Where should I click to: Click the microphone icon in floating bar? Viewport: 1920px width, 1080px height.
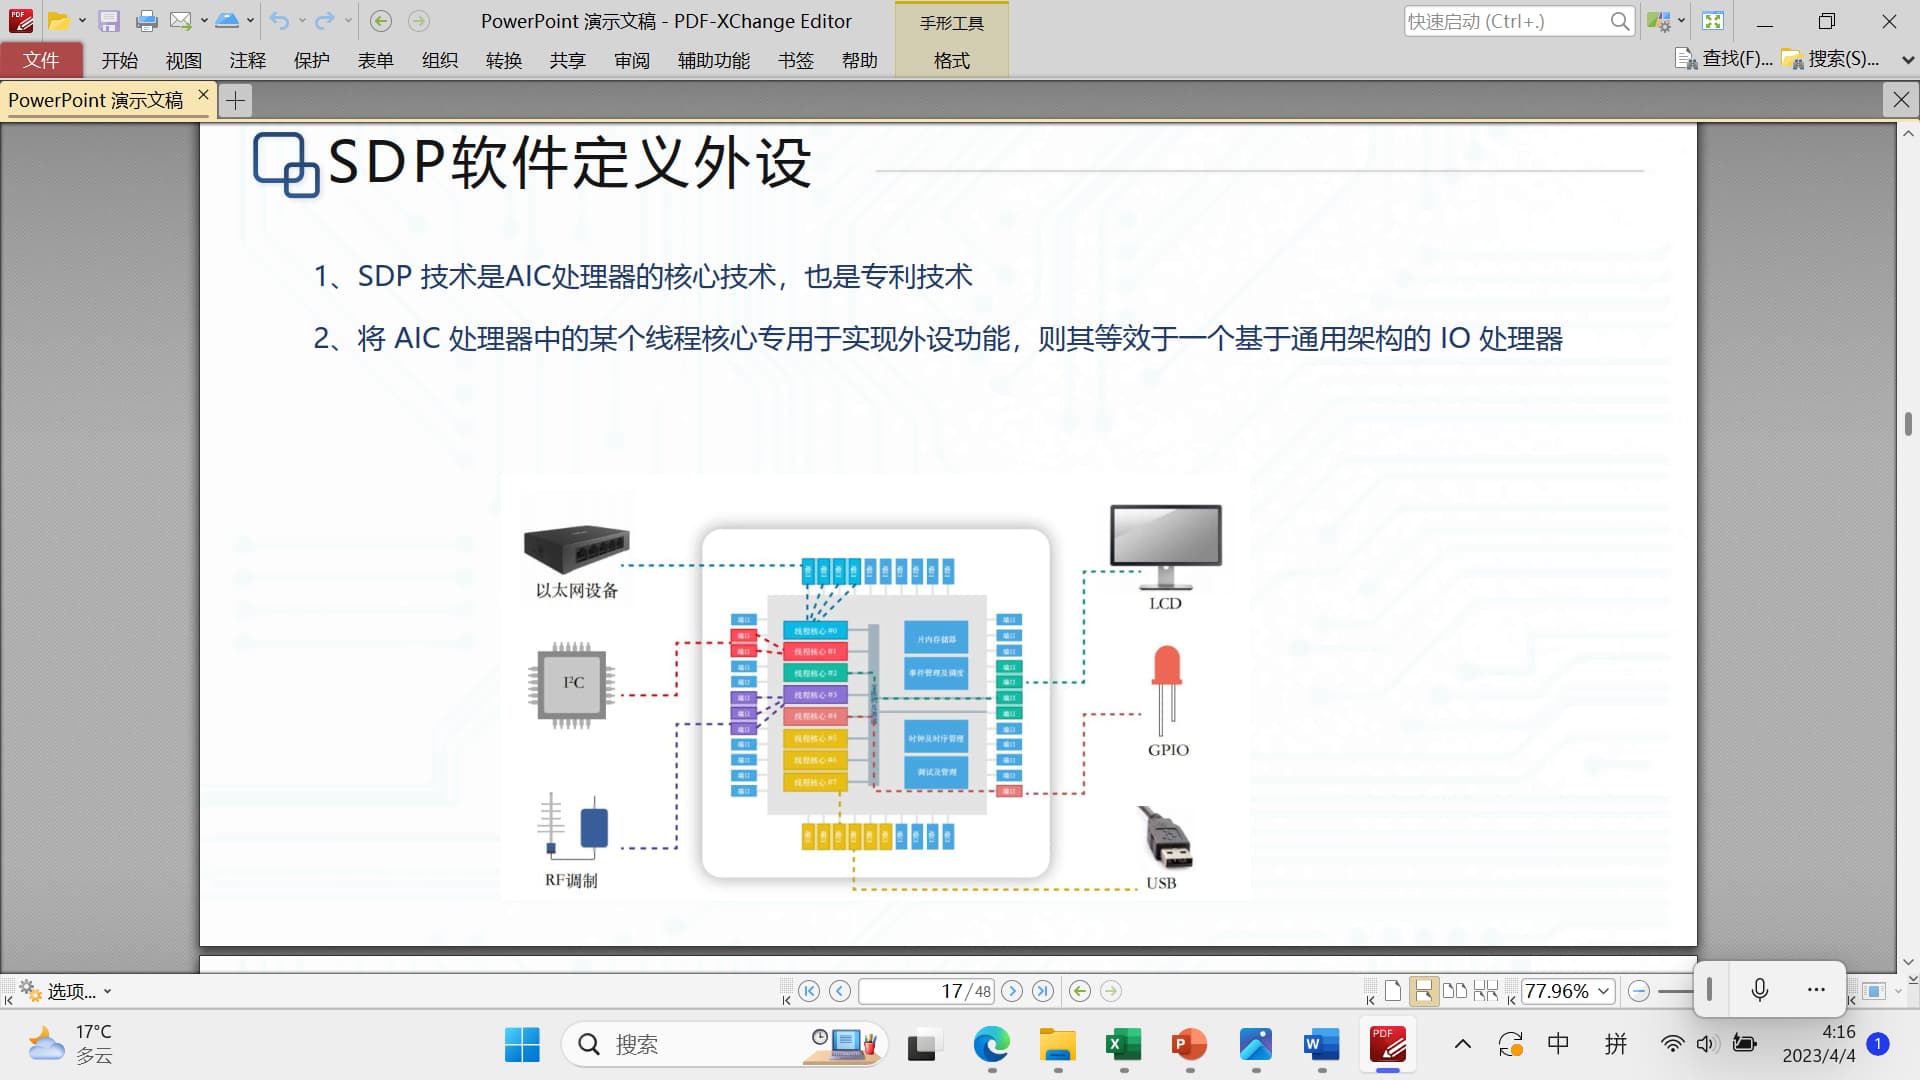coord(1760,990)
